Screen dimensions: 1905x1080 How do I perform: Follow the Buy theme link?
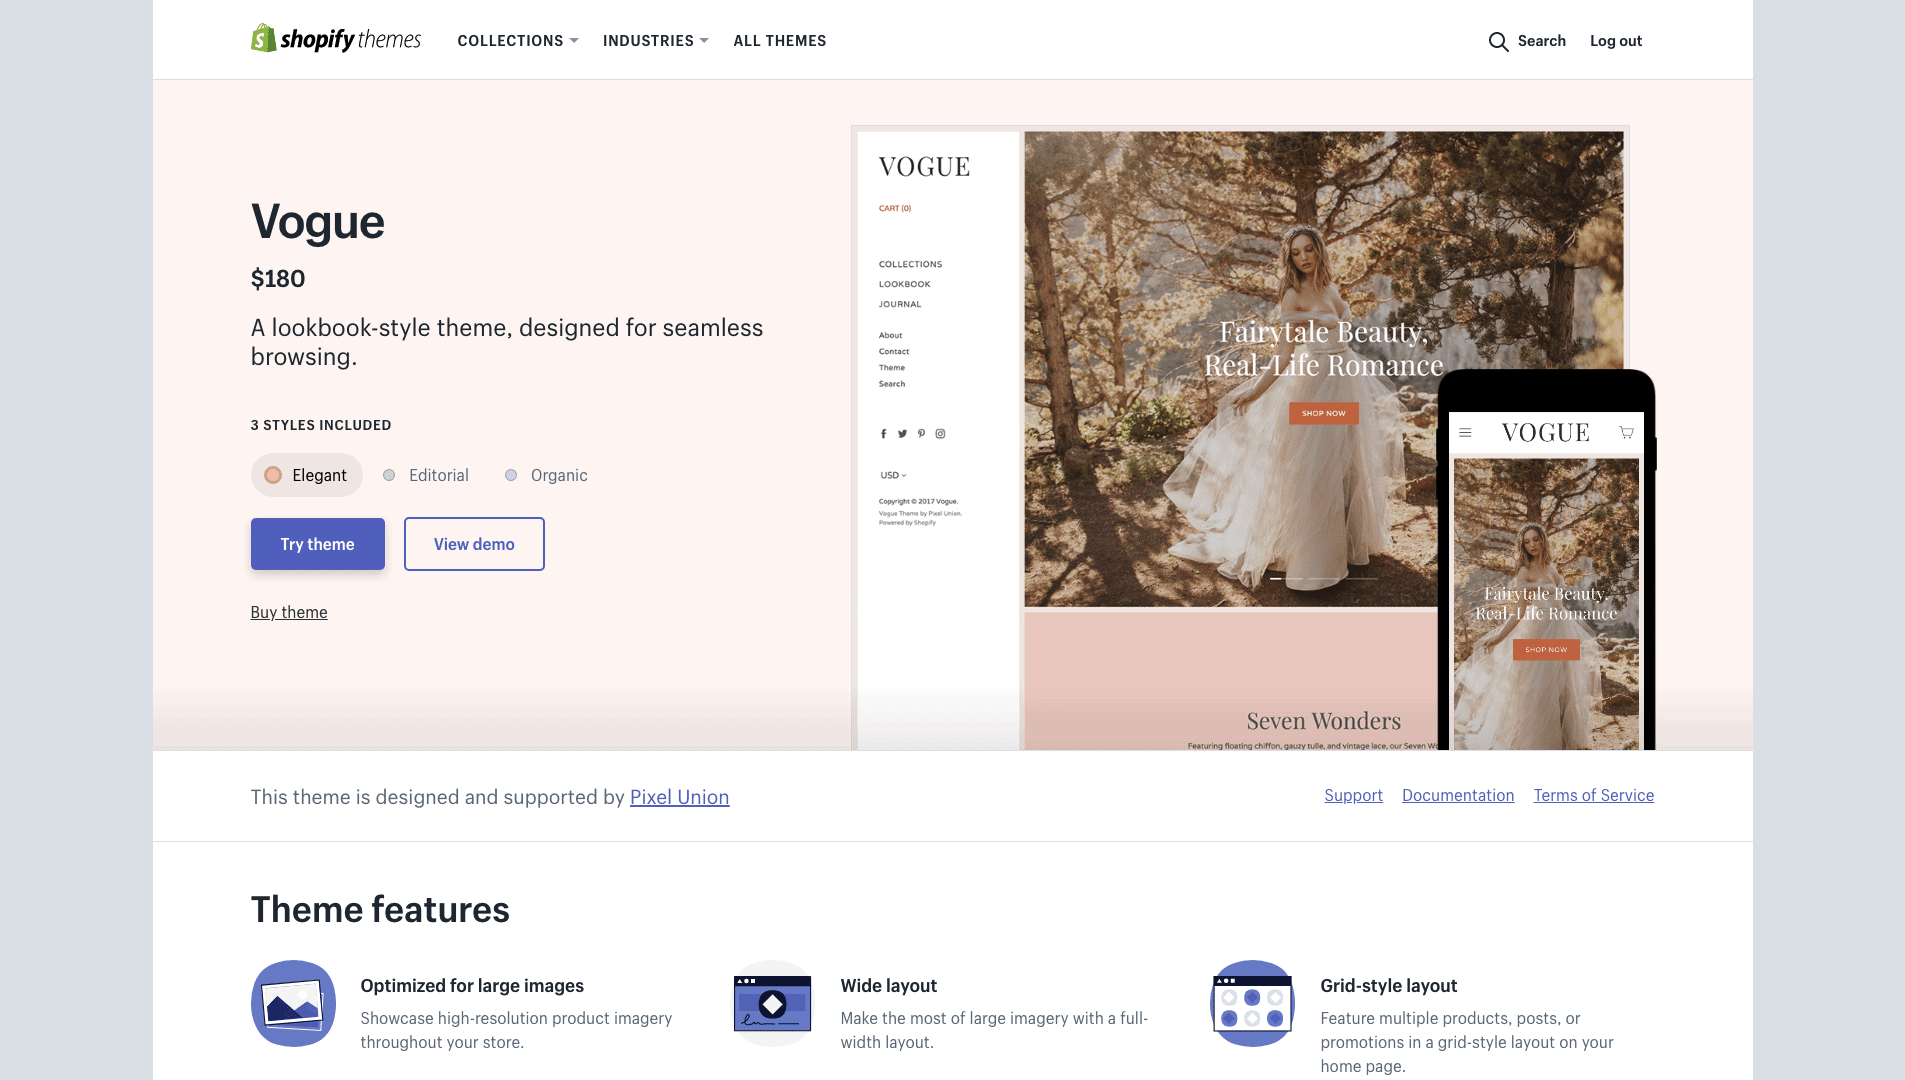(289, 612)
